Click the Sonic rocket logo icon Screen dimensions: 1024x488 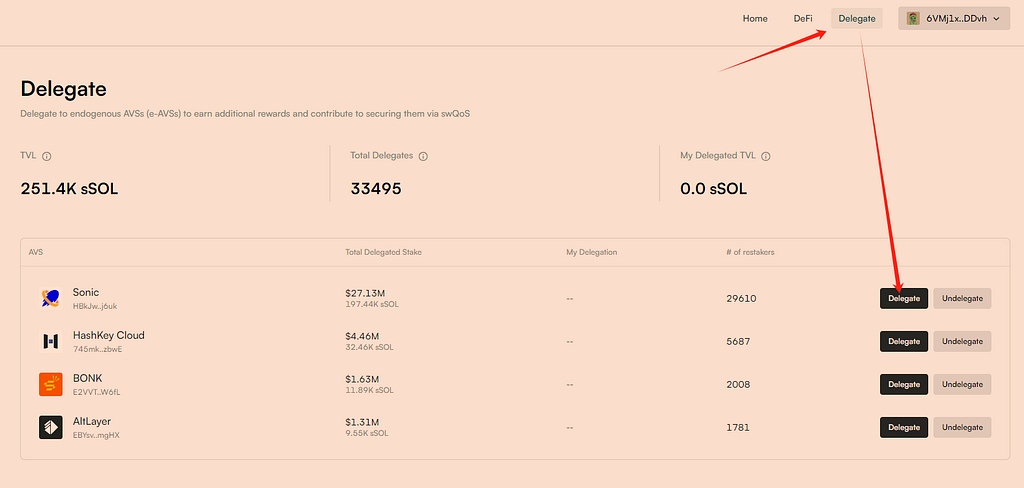pyautogui.click(x=50, y=299)
